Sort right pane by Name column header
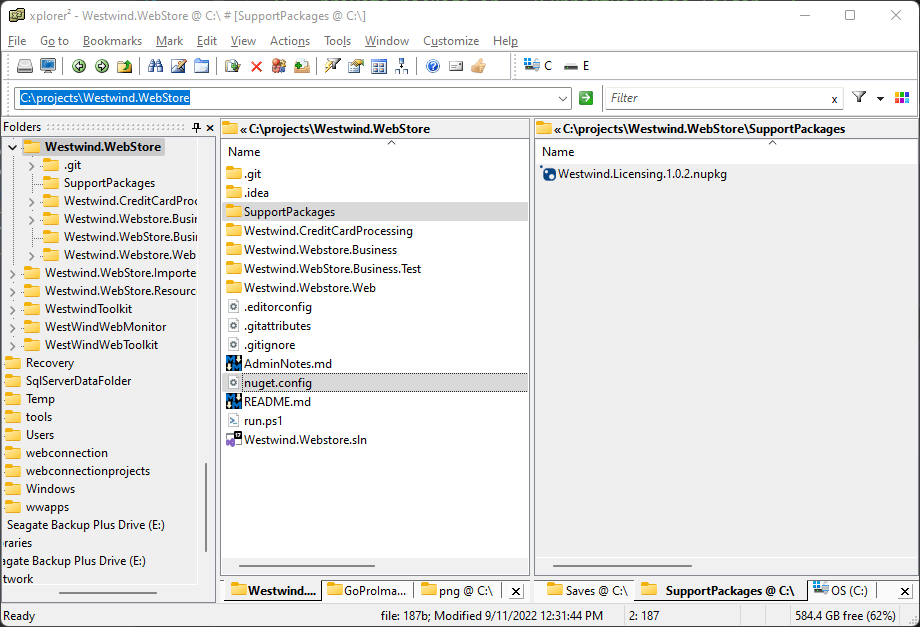 558,152
